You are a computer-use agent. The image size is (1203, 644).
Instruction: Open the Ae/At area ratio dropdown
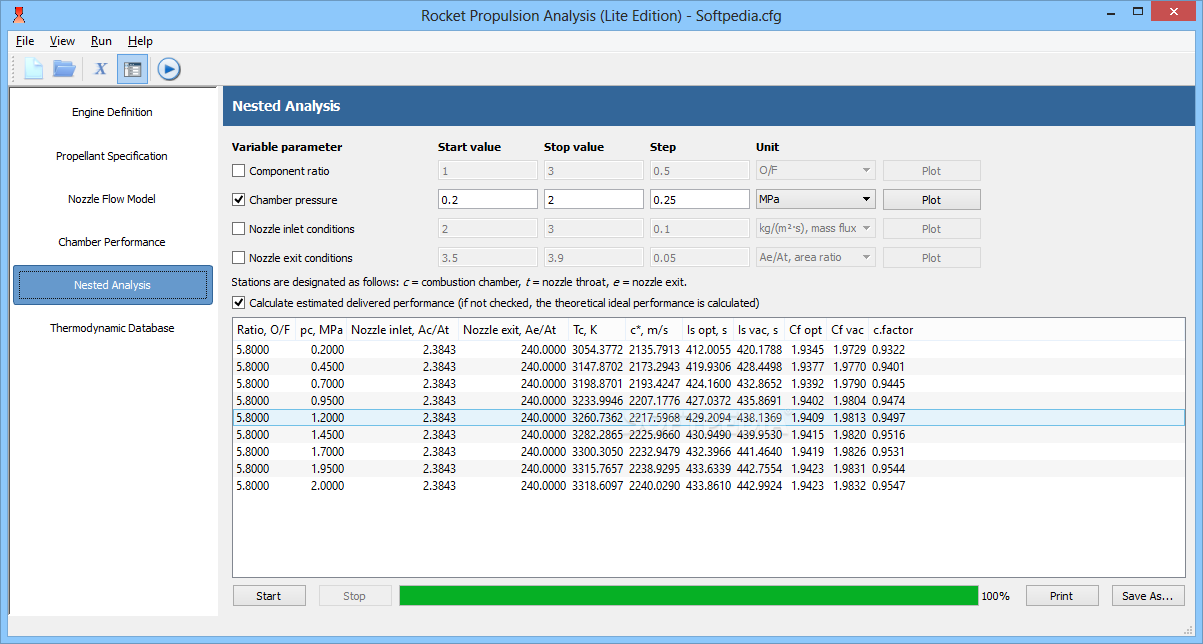[816, 258]
